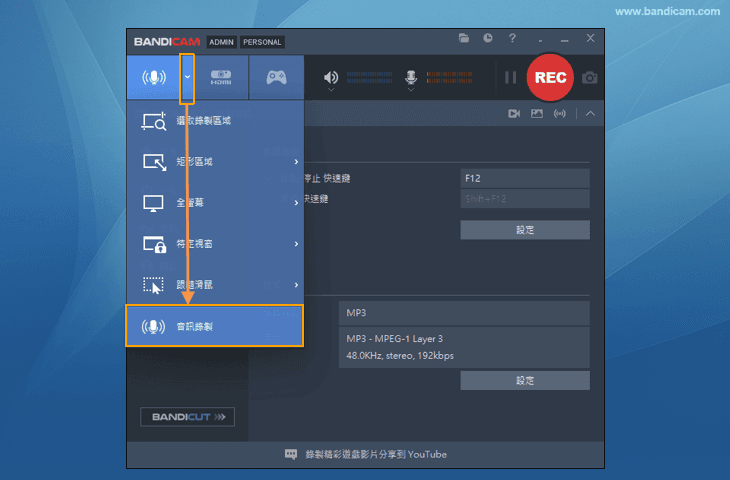Viewport: 730px width, 480px height.
Task: Minimize the Bandicam window
Action: 565,40
